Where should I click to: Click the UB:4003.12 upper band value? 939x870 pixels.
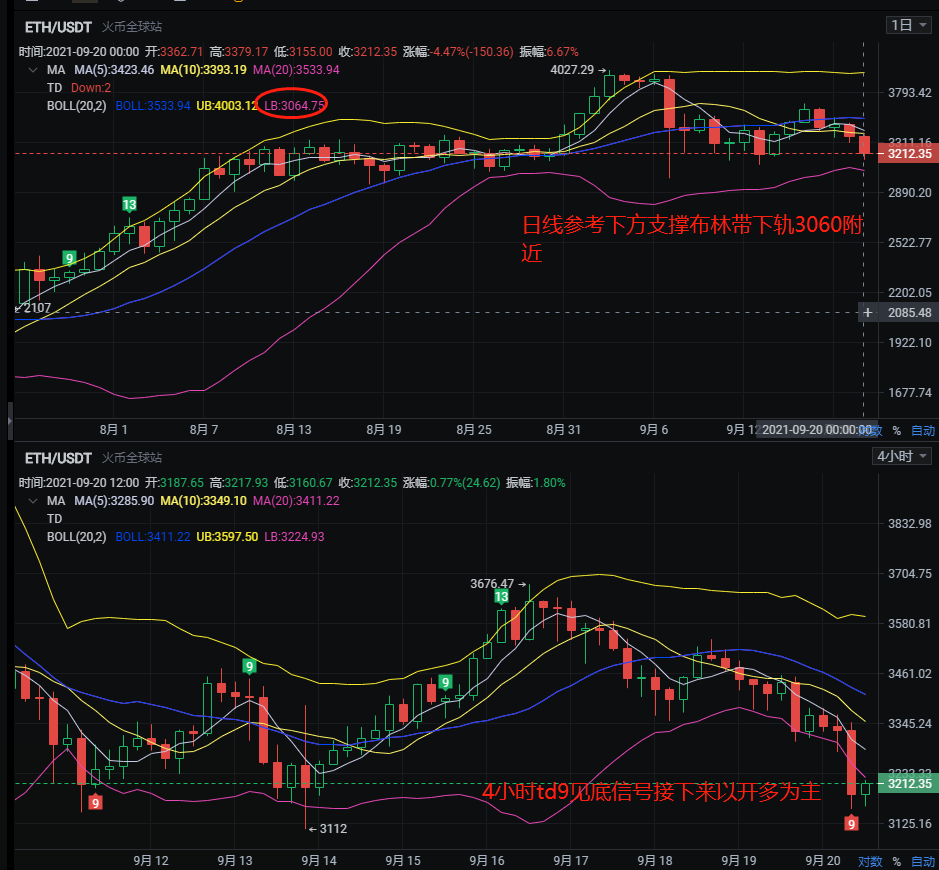pyautogui.click(x=227, y=105)
